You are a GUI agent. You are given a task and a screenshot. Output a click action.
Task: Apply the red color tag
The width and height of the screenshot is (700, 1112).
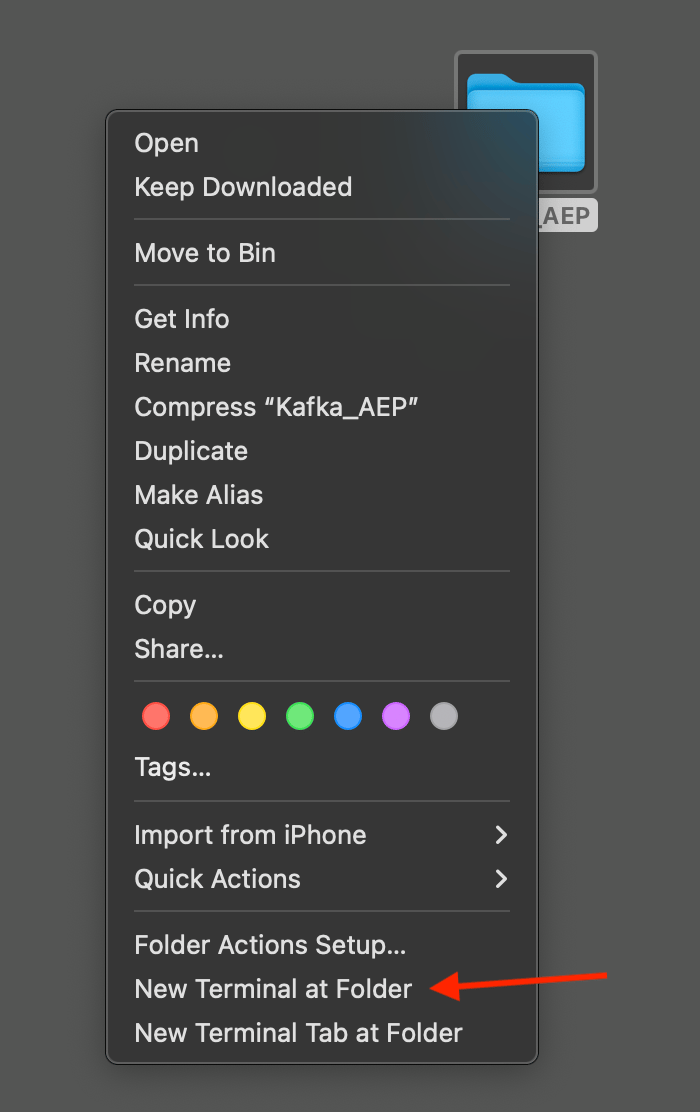tap(156, 716)
